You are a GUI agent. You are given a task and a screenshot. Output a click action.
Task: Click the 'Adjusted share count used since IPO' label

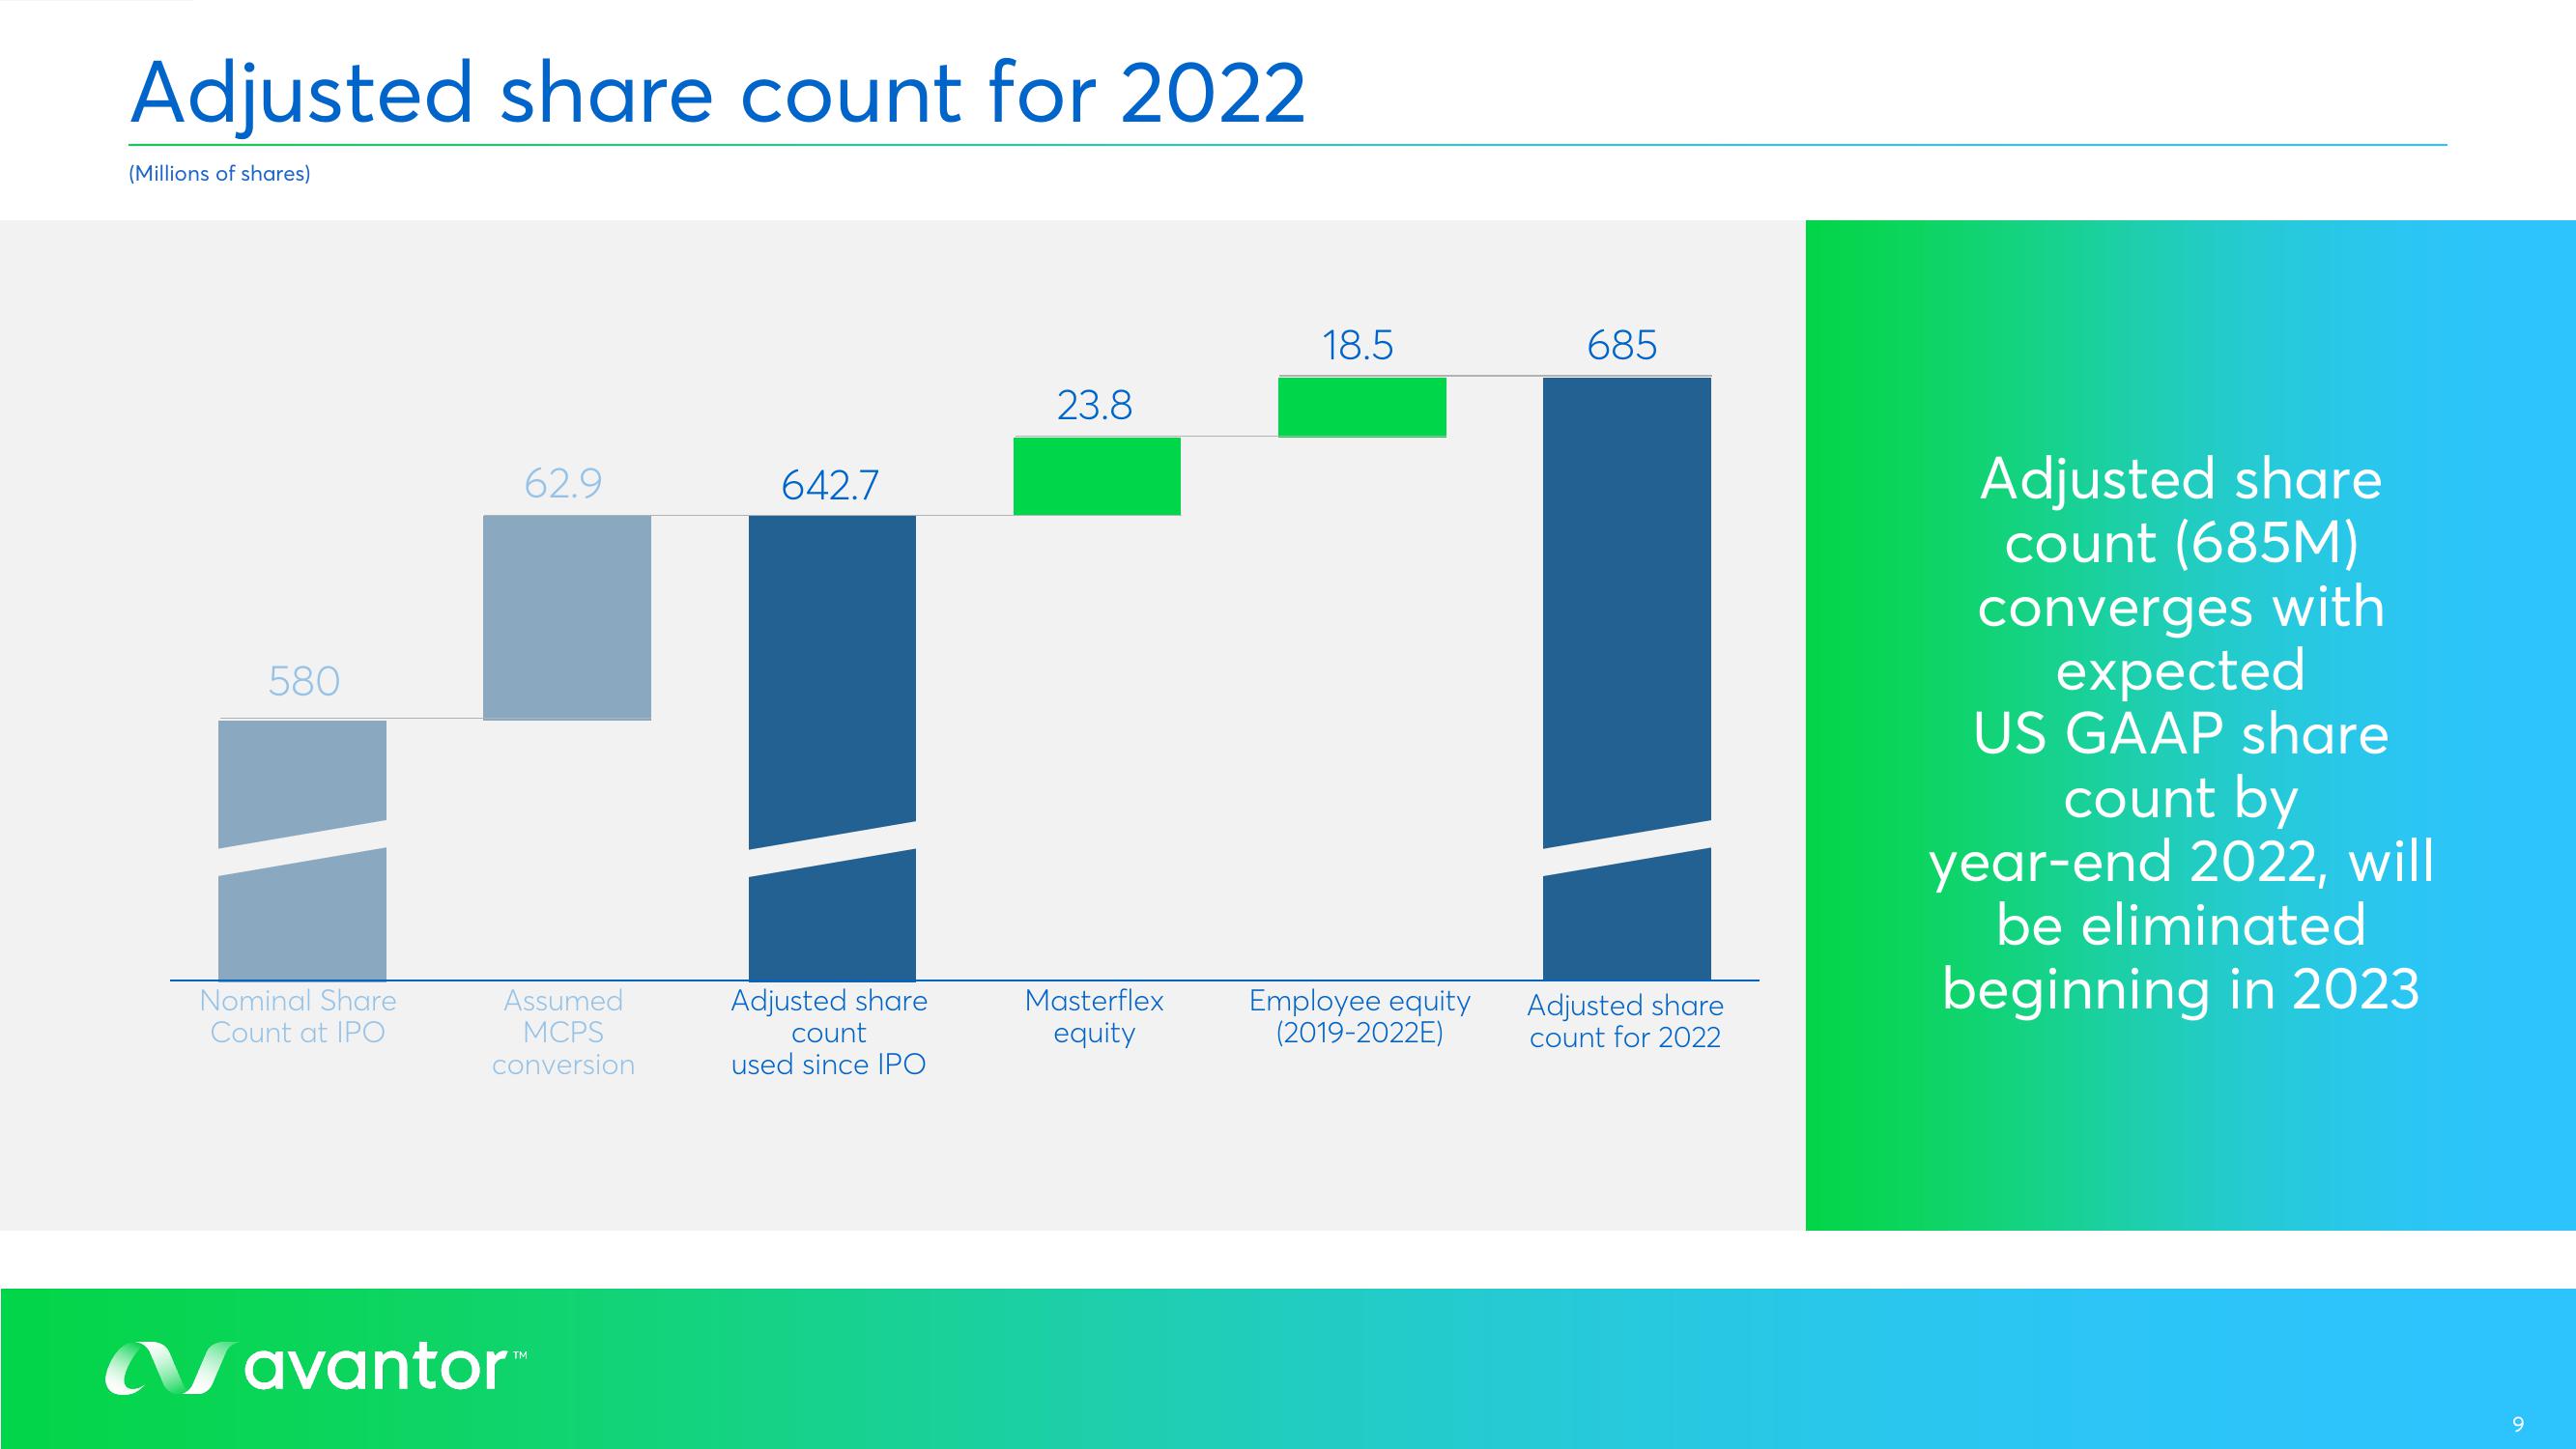click(x=829, y=1032)
